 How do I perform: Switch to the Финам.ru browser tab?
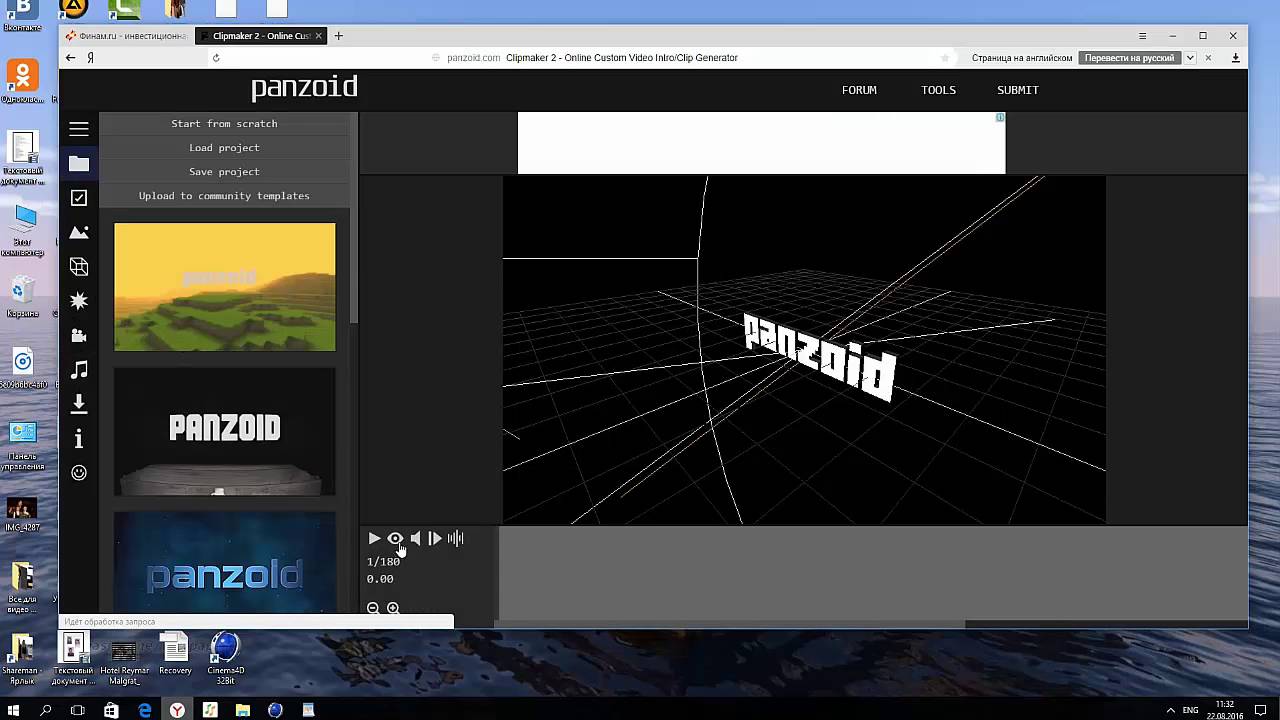point(125,36)
